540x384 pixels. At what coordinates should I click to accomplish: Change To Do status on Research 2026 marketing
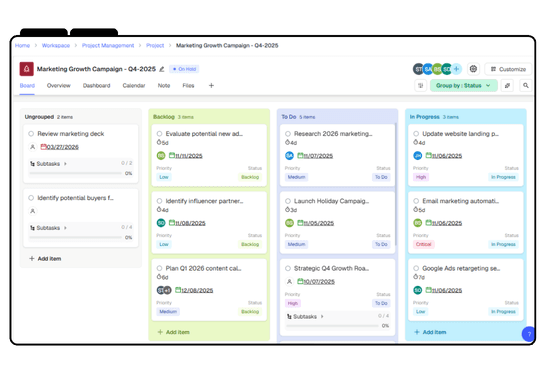[381, 177]
